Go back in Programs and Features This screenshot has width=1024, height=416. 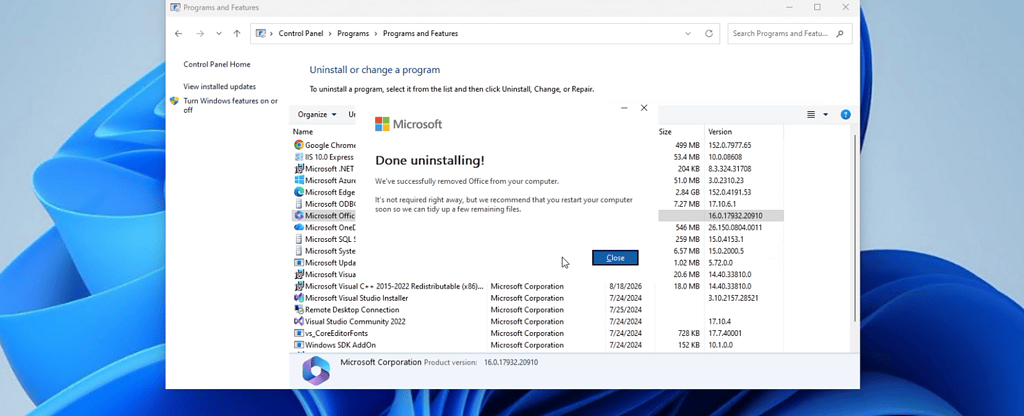pos(178,33)
